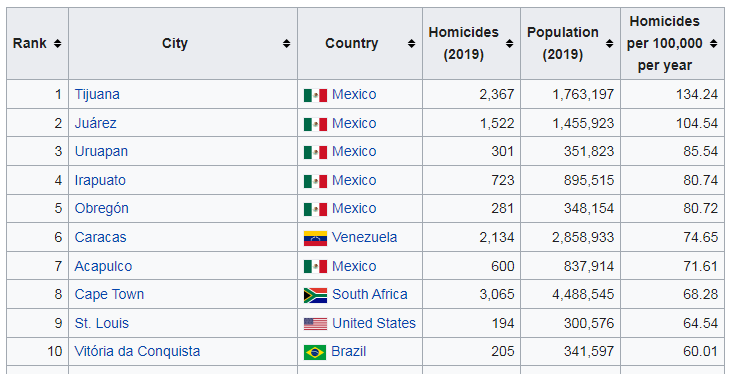Open the South Africa country link
Image resolution: width=739 pixels, height=374 pixels.
(370, 294)
